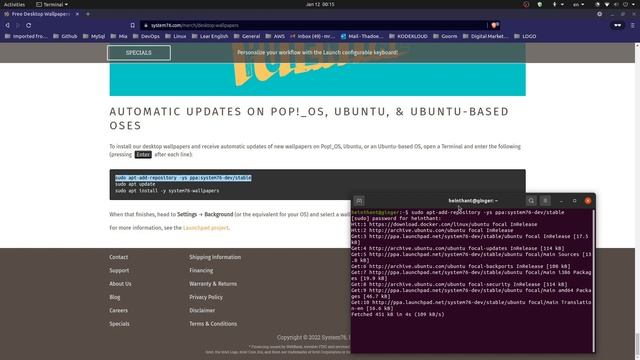This screenshot has height=360, width=640.
Task: Open the Gmail Inbox bookmark
Action: pos(313,36)
